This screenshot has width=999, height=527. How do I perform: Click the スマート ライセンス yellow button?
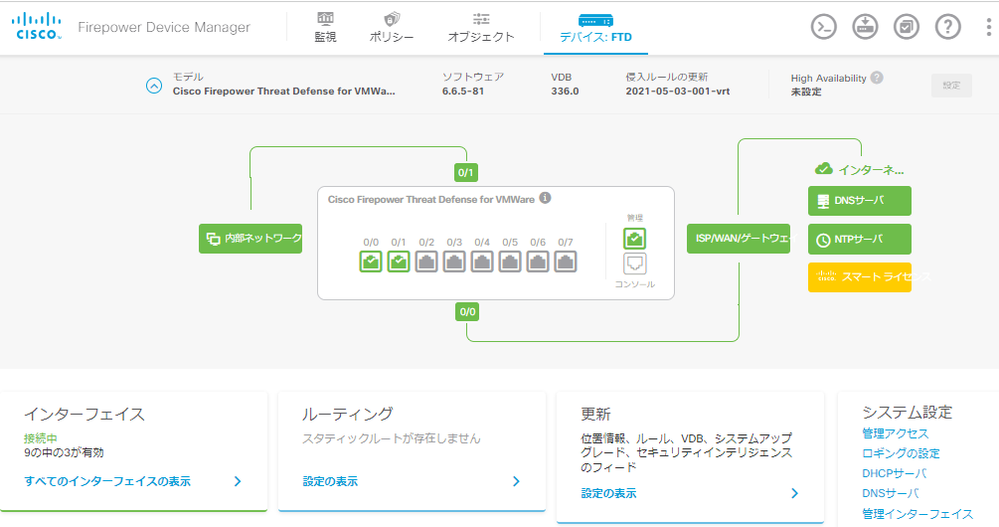pos(859,277)
